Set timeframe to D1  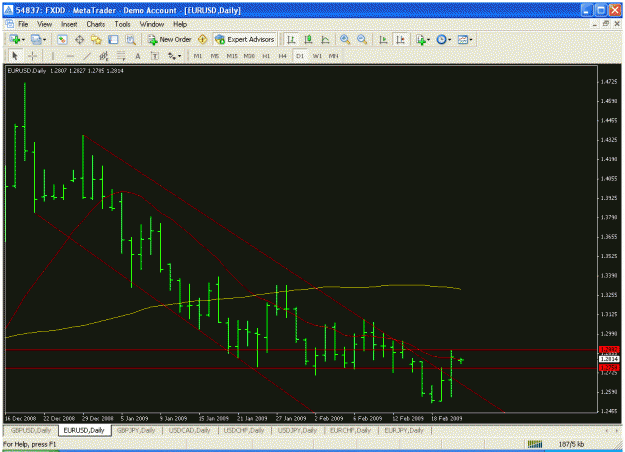(x=300, y=56)
